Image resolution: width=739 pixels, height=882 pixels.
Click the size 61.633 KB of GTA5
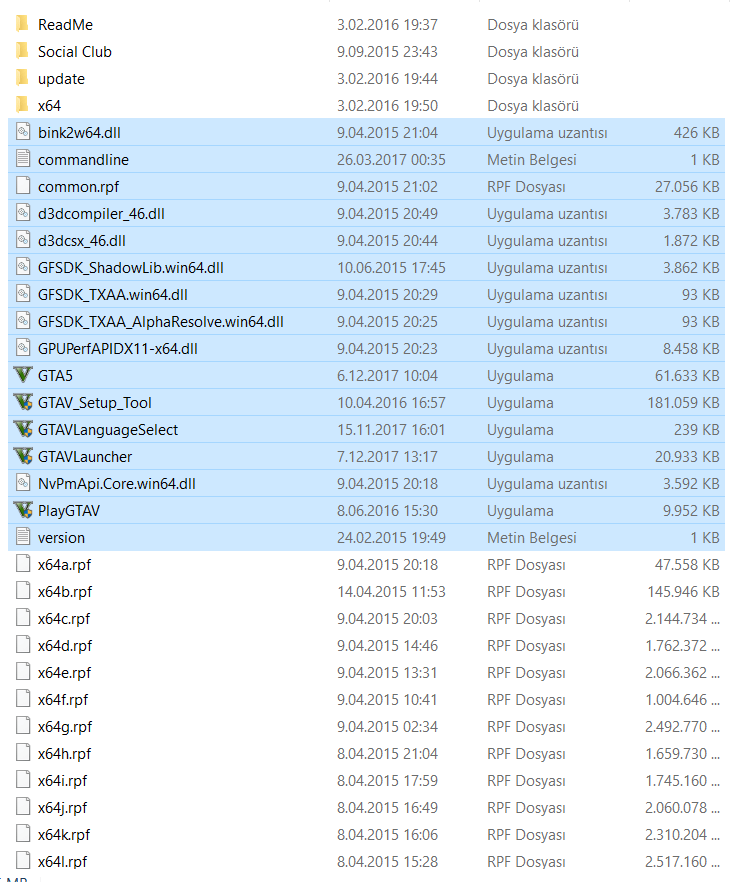click(x=687, y=376)
